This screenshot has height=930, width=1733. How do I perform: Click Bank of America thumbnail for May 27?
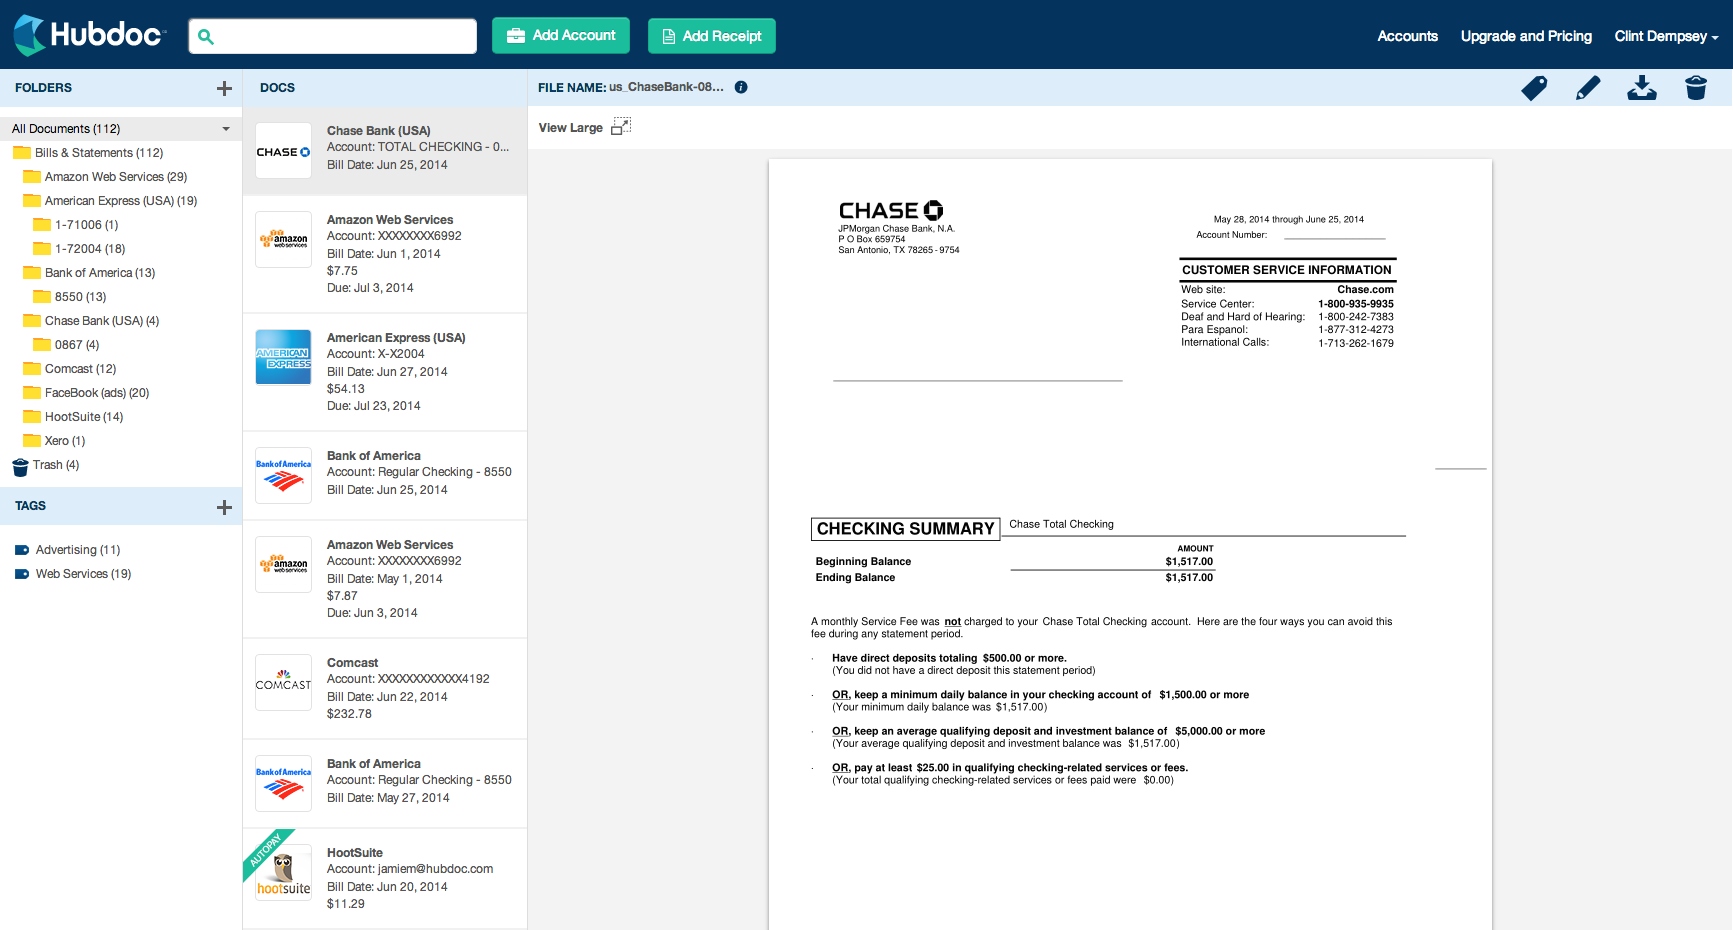[x=283, y=783]
